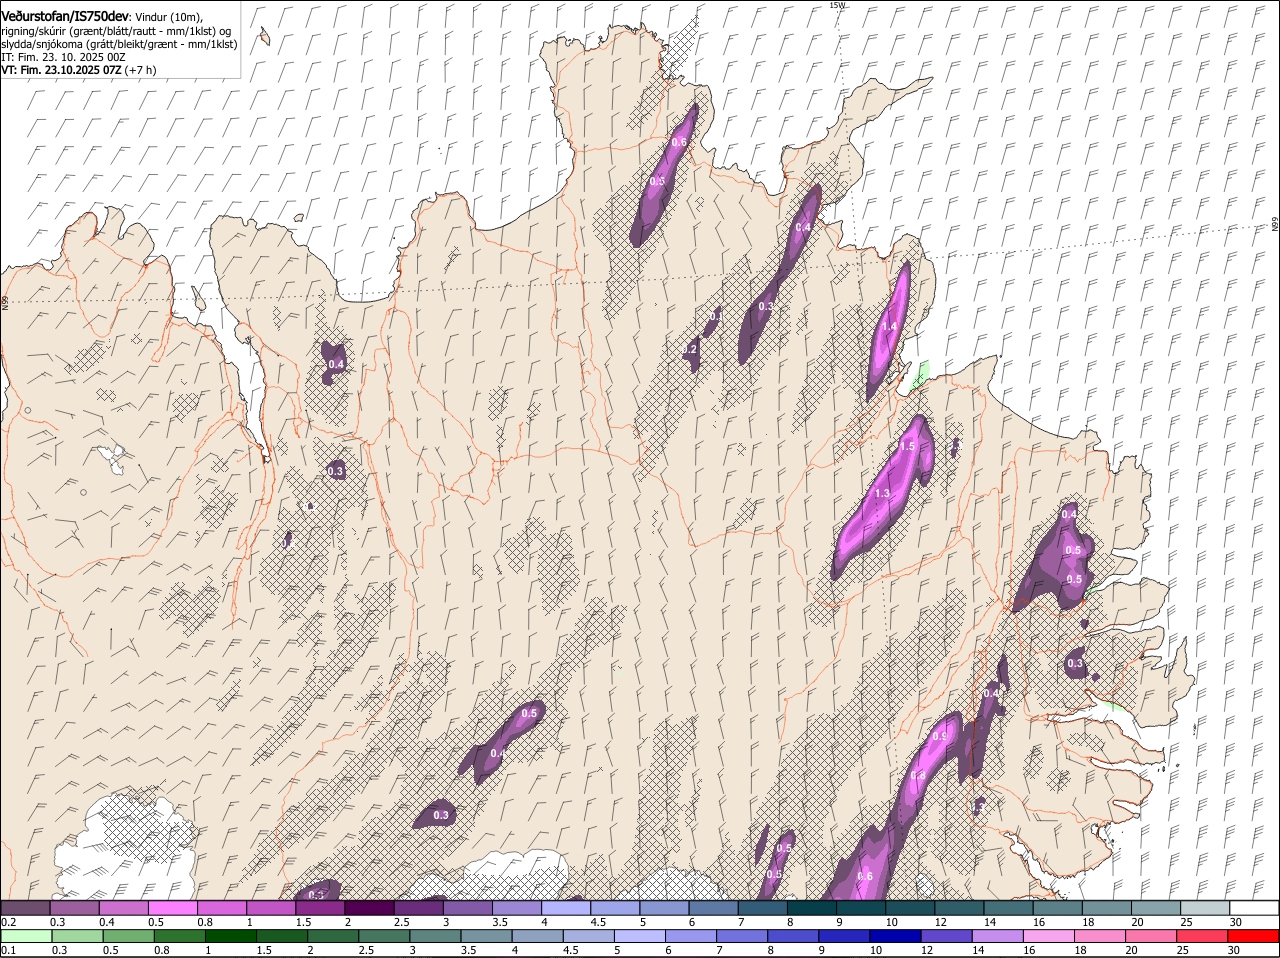Viewport: 1280px width, 958px height.
Task: Click the 30 label in the green rain legend
Action: pos(1233,950)
